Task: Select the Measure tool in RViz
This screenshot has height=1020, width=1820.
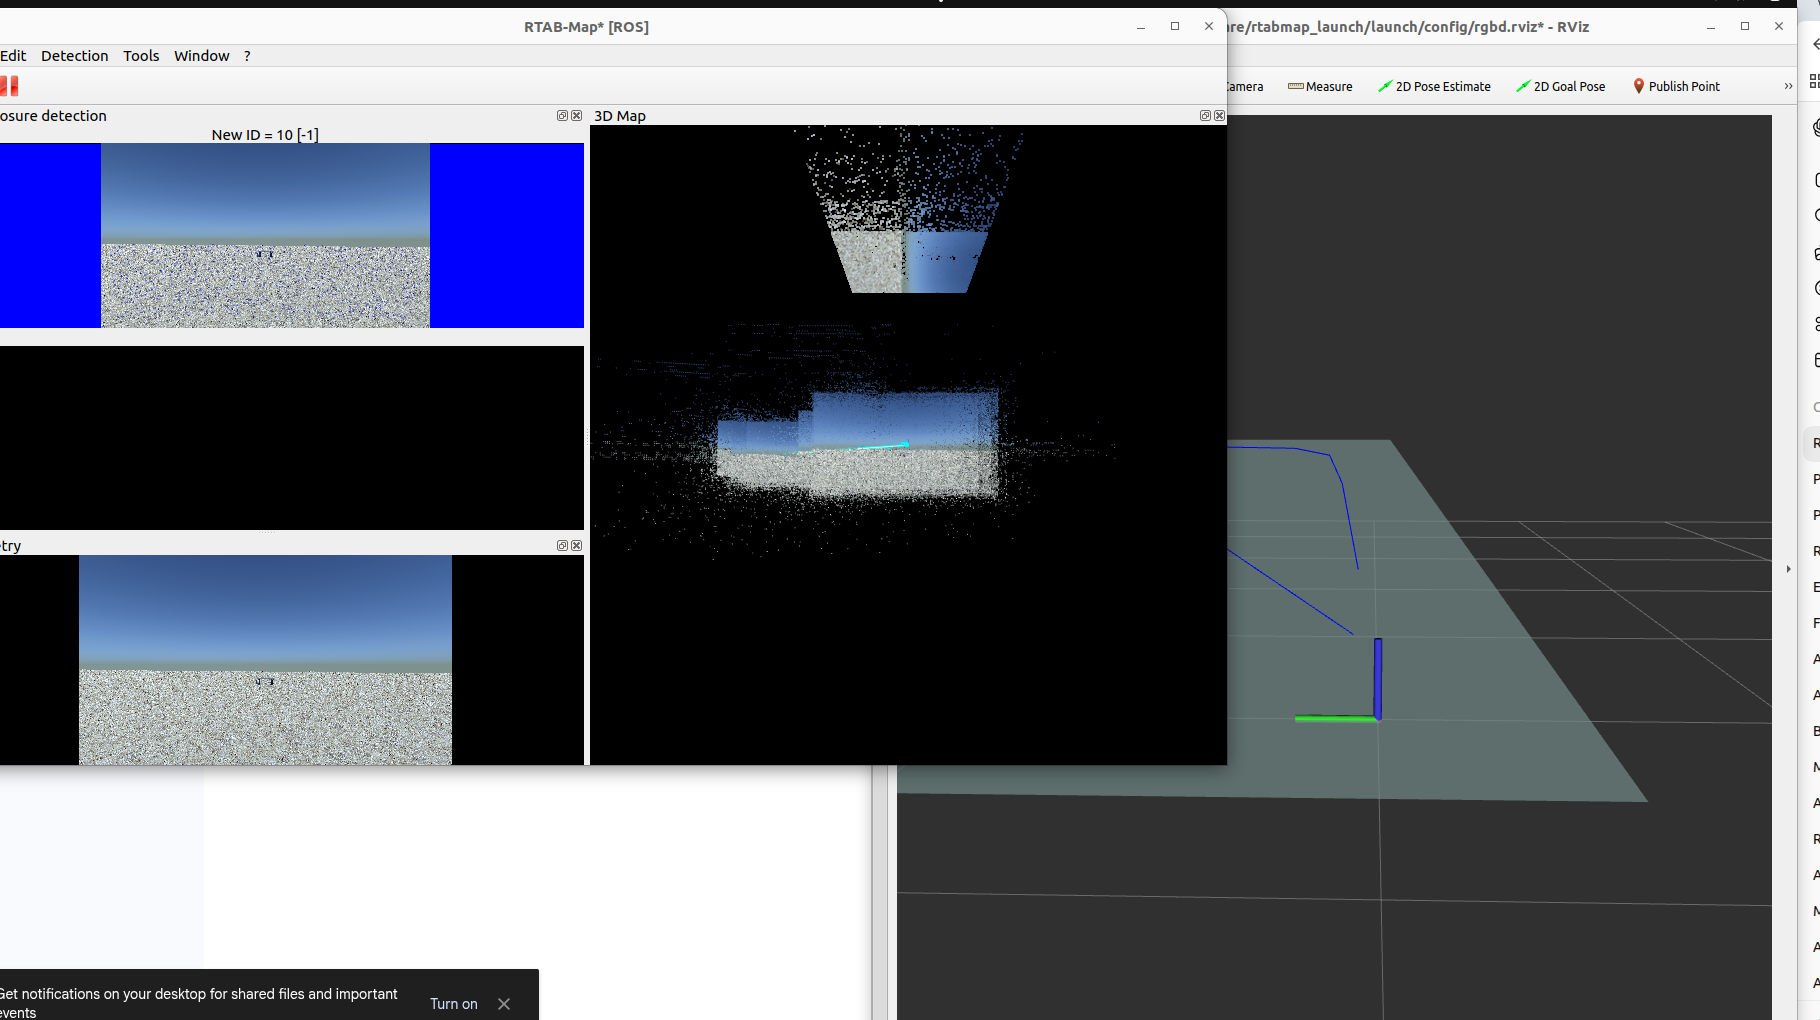Action: 1320,87
